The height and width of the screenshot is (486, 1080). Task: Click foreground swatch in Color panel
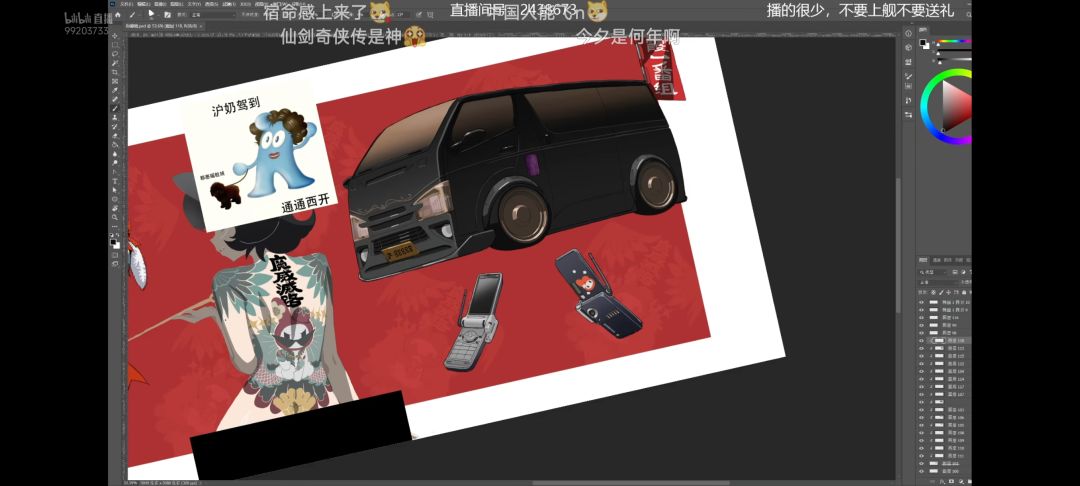(x=922, y=42)
